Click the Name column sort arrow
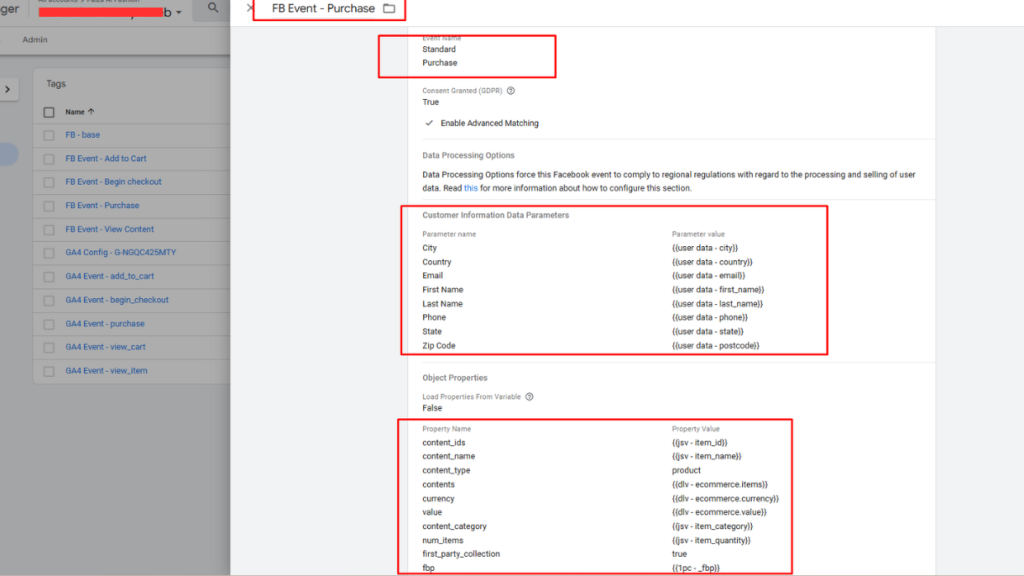This screenshot has height=576, width=1024. [x=91, y=112]
